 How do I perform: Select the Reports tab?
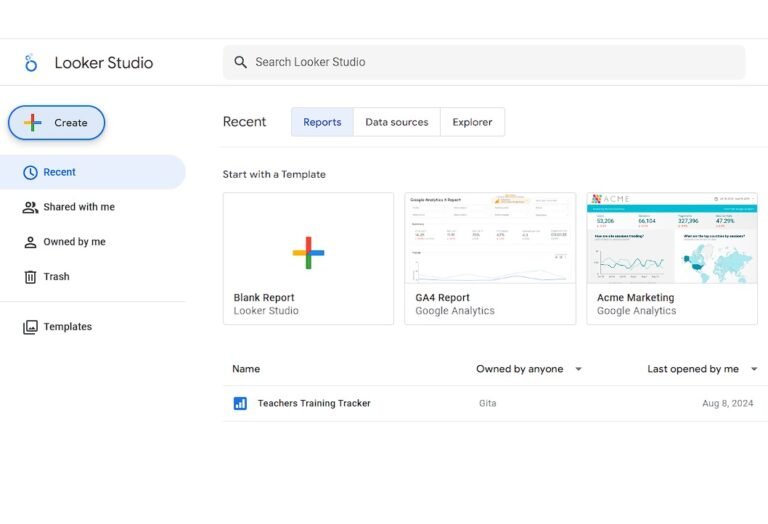(322, 122)
